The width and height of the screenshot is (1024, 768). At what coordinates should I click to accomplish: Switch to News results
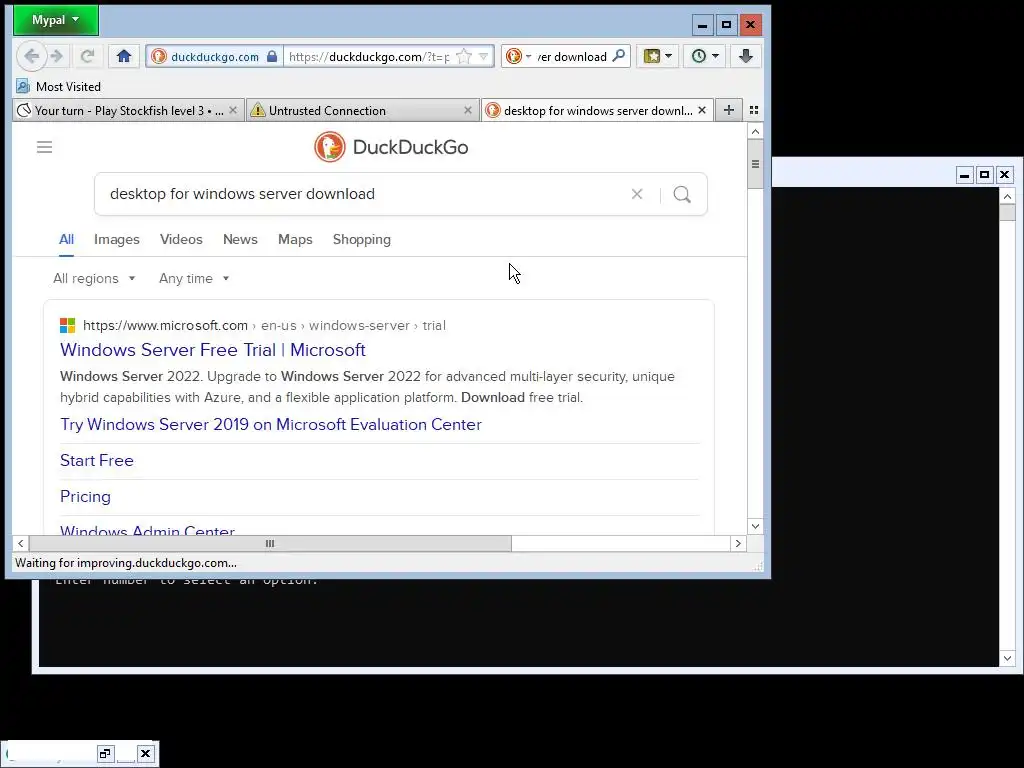pyautogui.click(x=240, y=239)
